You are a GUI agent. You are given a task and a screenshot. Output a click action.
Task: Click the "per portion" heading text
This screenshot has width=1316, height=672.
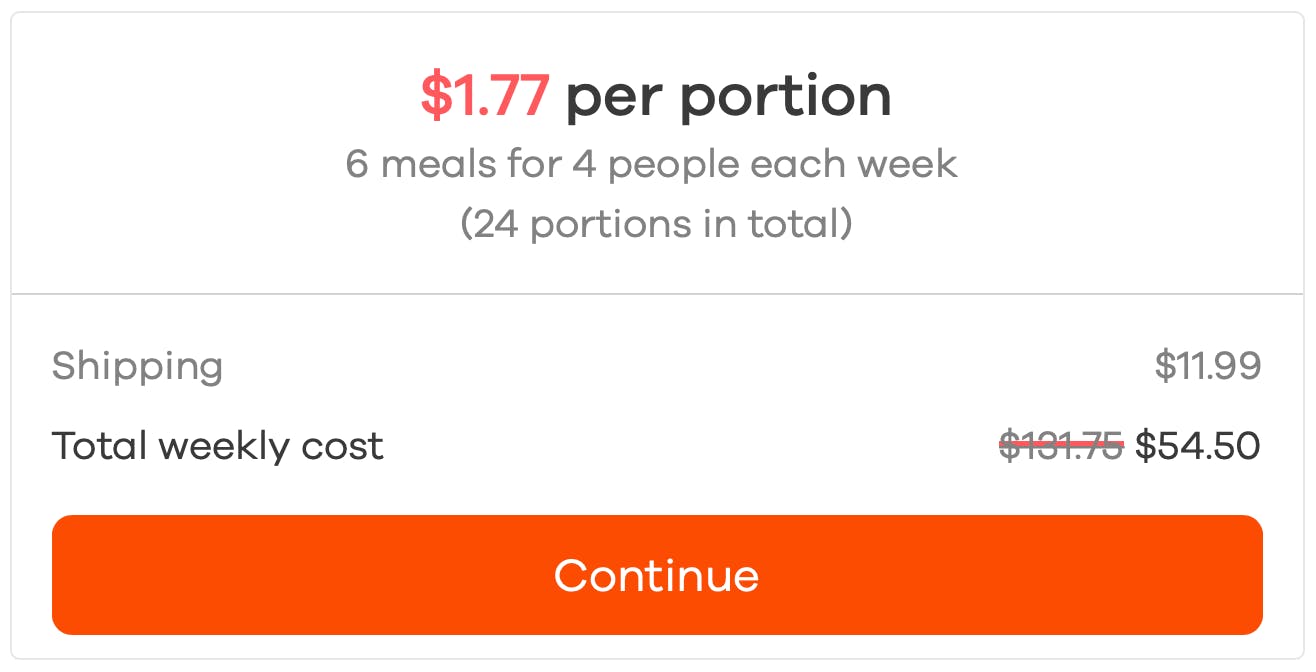click(728, 97)
